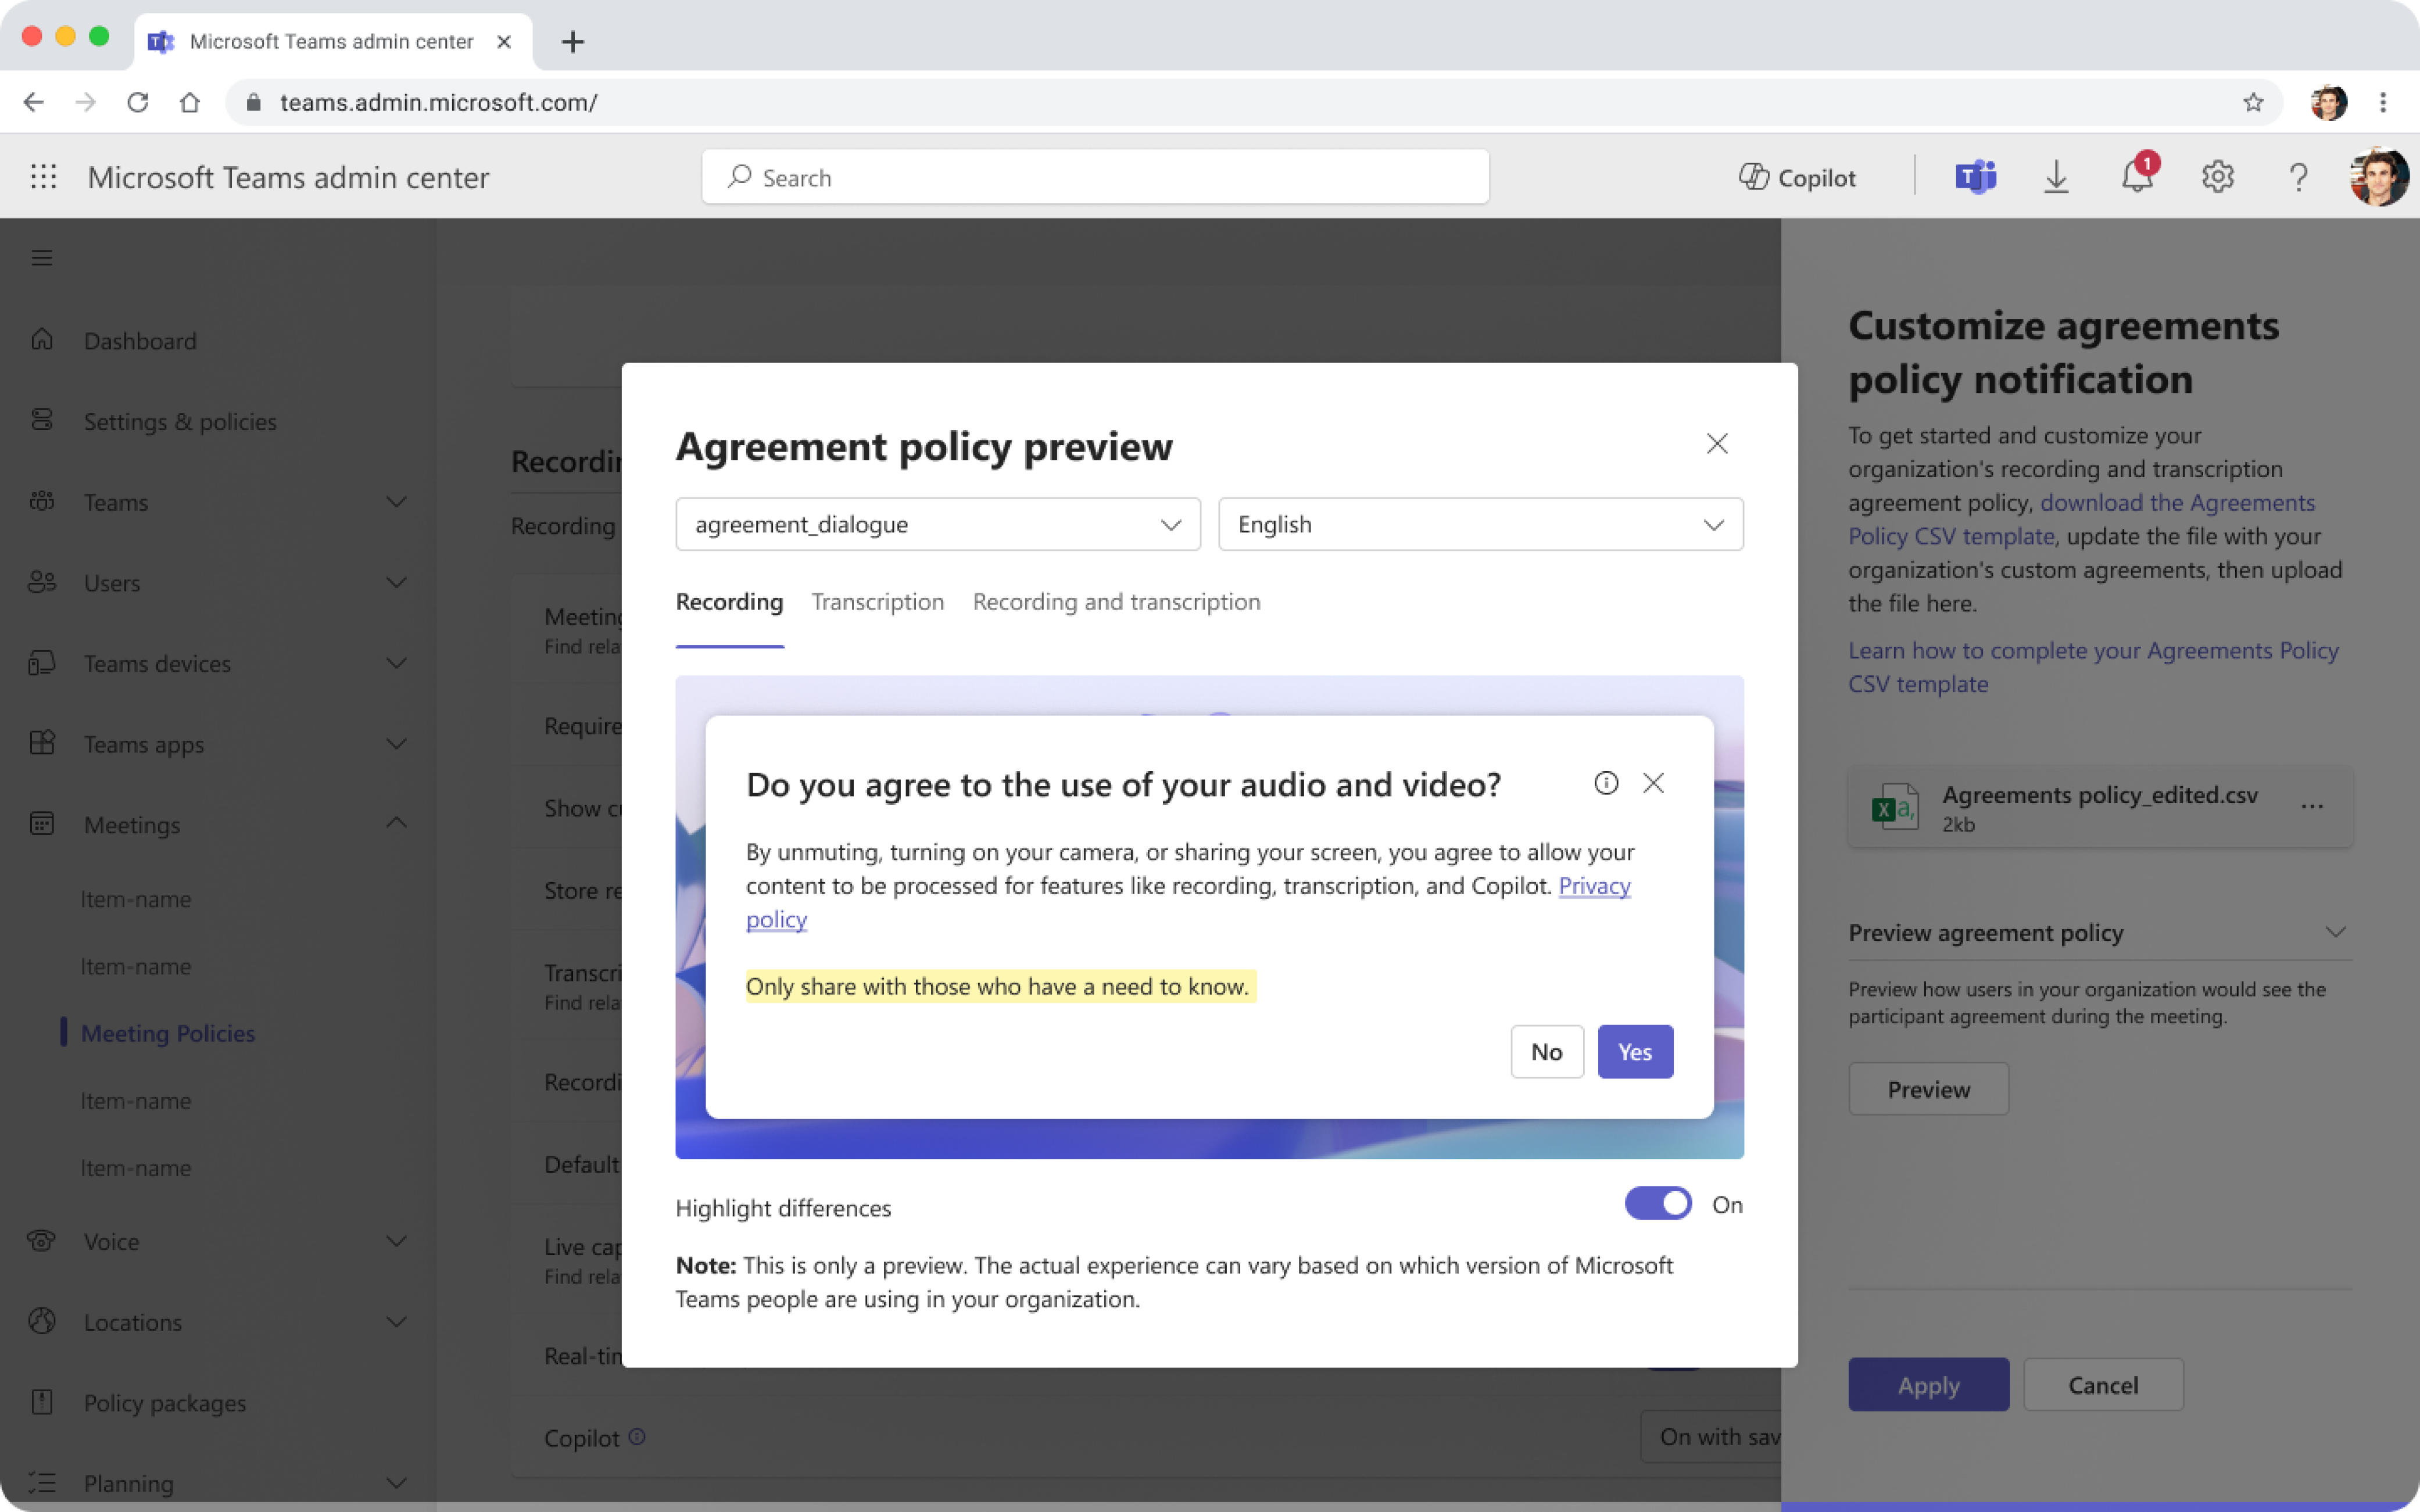Expand the Teams apps section
Screen dimensions: 2420x1512
(x=397, y=744)
